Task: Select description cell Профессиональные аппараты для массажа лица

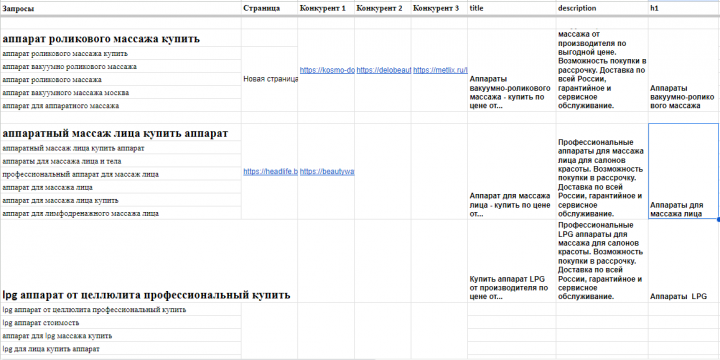Action: [x=602, y=171]
